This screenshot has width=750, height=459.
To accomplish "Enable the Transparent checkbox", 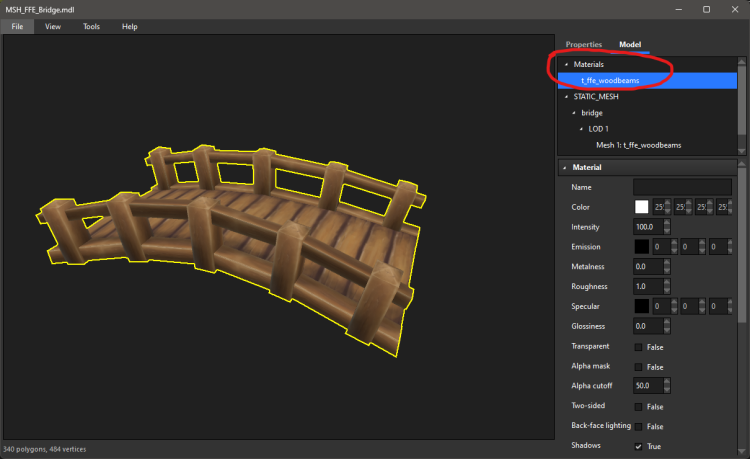I will click(x=639, y=347).
